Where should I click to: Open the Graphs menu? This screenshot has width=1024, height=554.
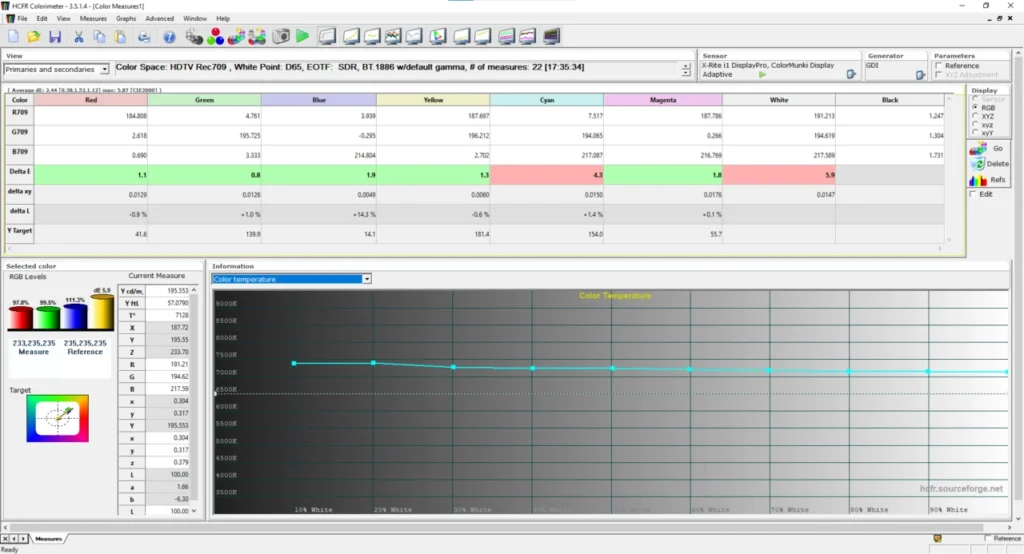[126, 19]
